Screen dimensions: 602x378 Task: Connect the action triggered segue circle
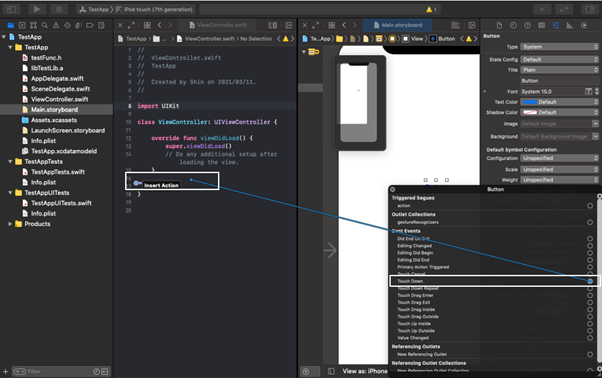tap(590, 206)
